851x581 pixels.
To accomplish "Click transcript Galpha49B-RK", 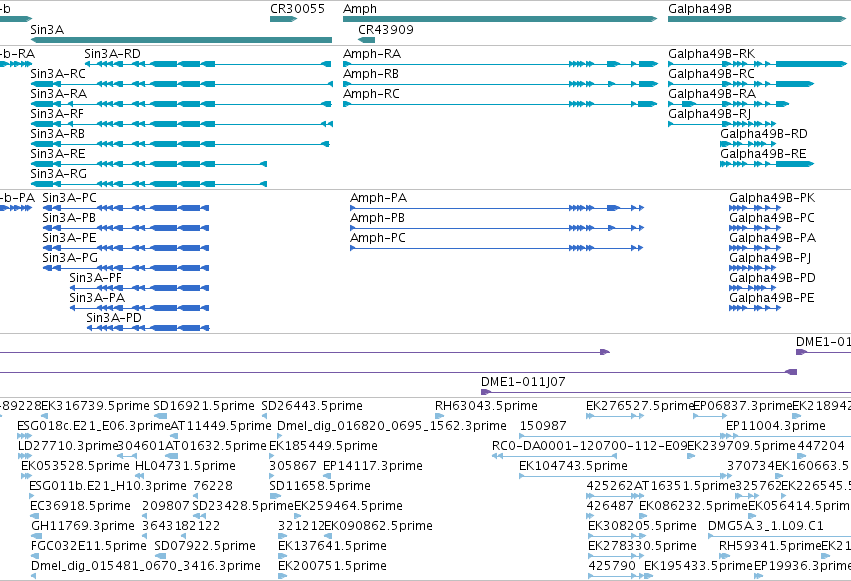I will 757,64.
